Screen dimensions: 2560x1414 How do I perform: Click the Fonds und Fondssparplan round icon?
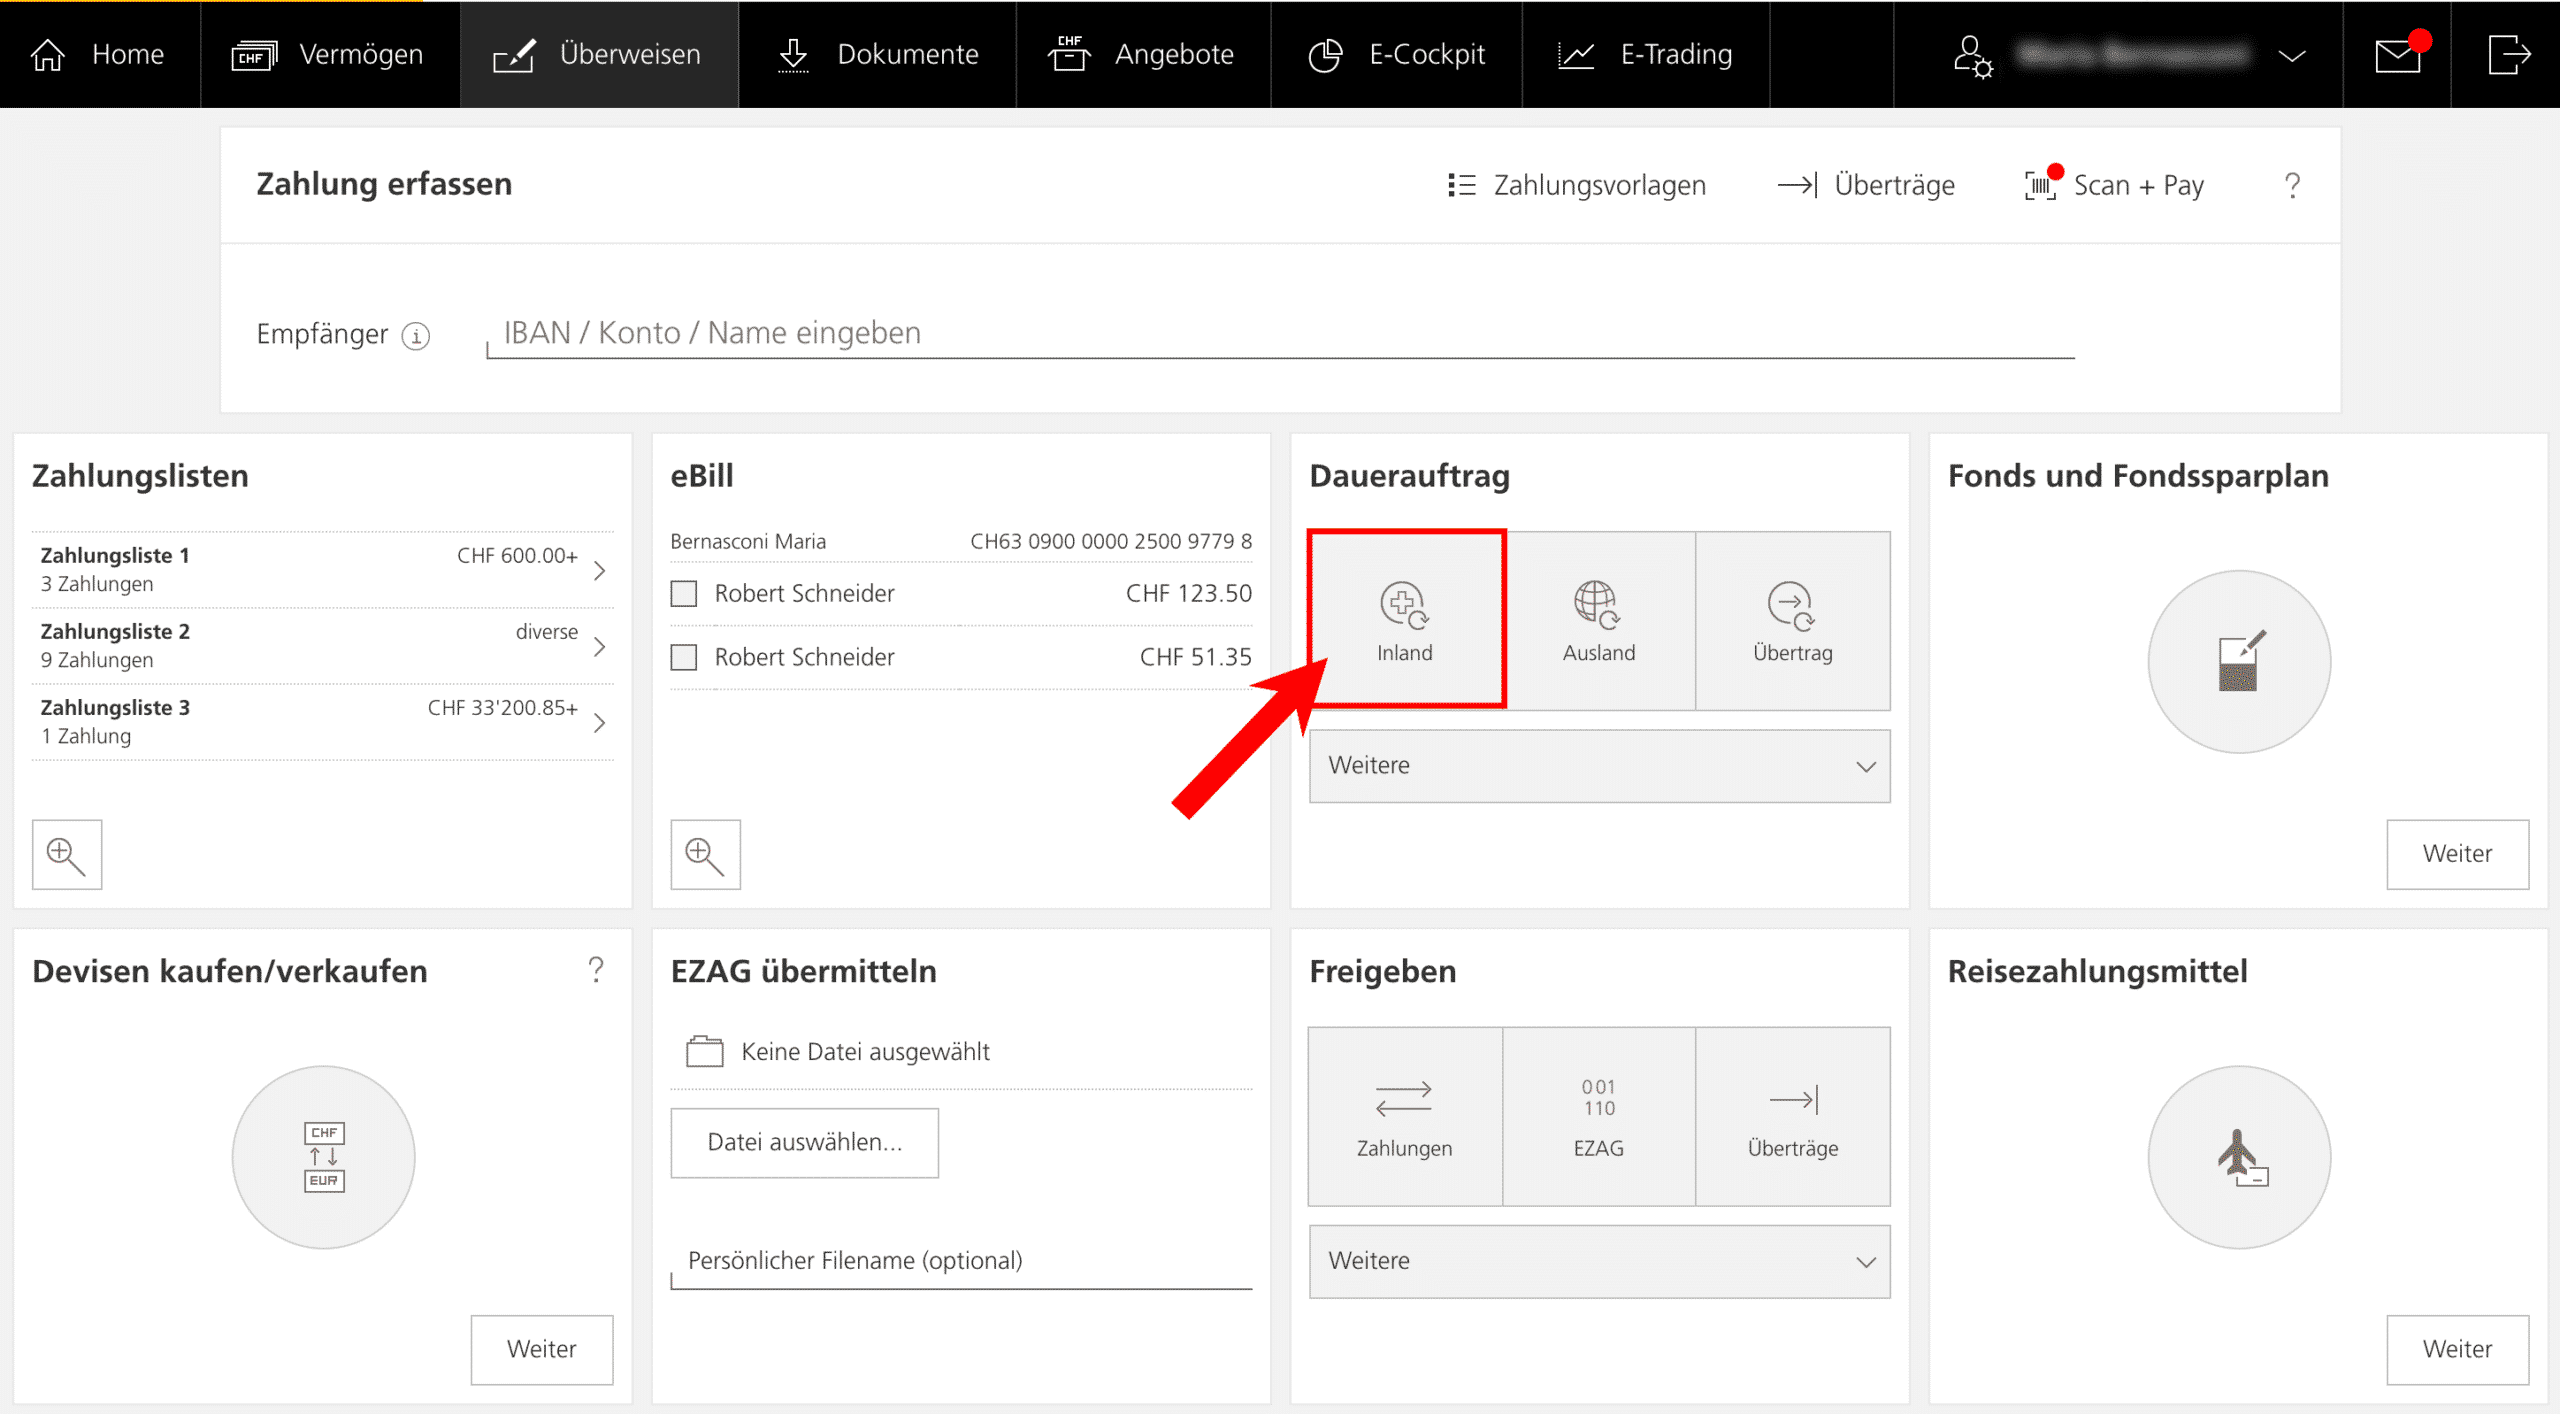[2238, 662]
